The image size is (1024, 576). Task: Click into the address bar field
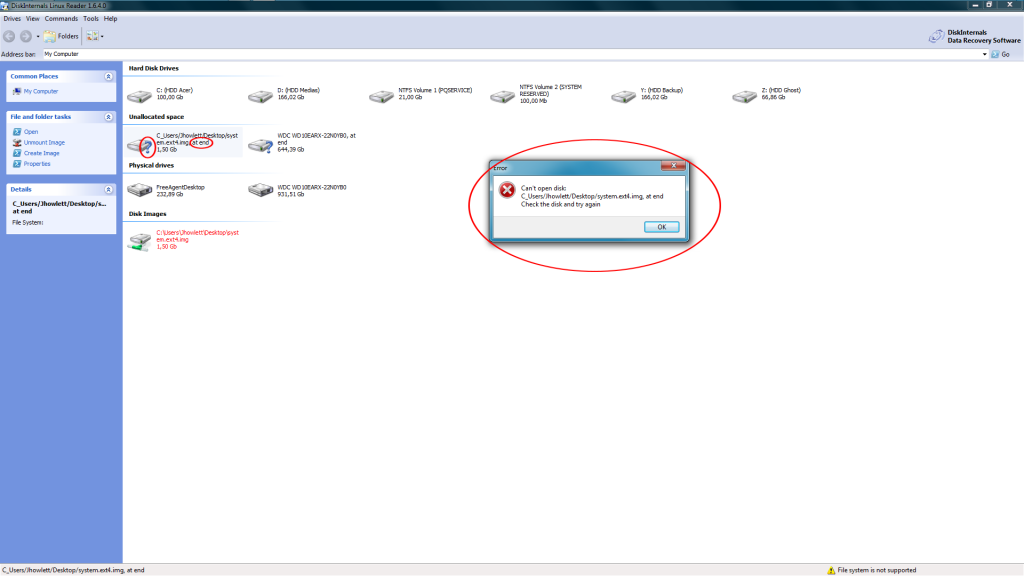[511, 54]
